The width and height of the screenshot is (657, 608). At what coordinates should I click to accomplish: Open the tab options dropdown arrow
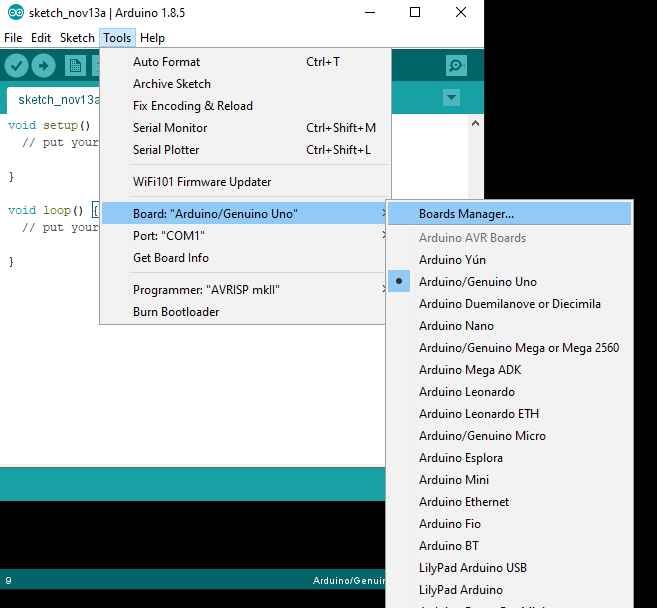[451, 98]
